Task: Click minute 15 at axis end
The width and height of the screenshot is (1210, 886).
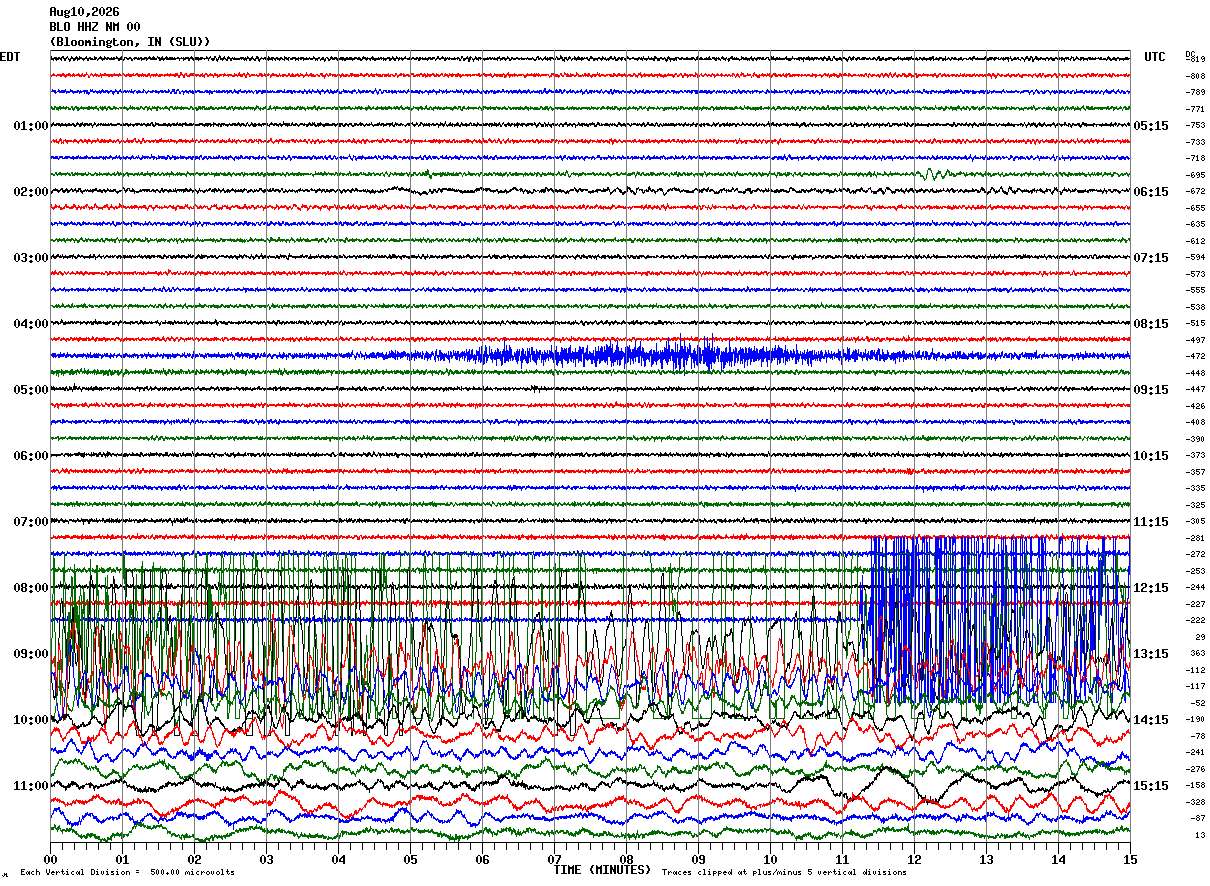Action: point(1130,859)
